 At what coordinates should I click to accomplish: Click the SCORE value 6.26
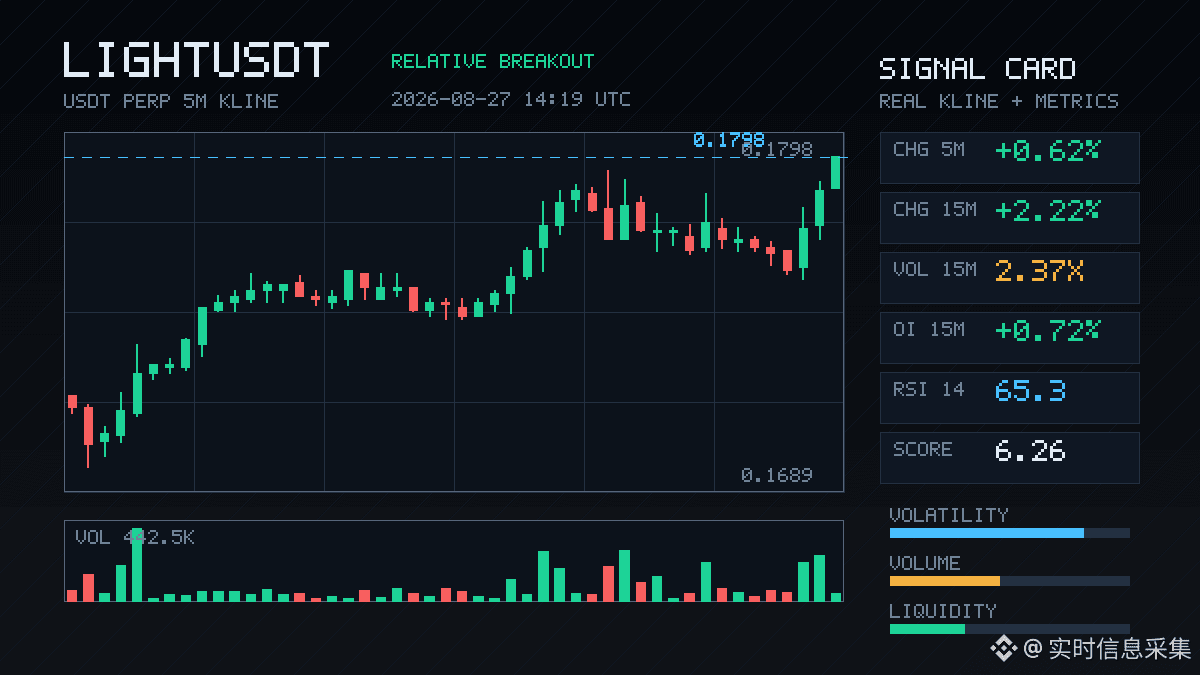click(x=1030, y=450)
